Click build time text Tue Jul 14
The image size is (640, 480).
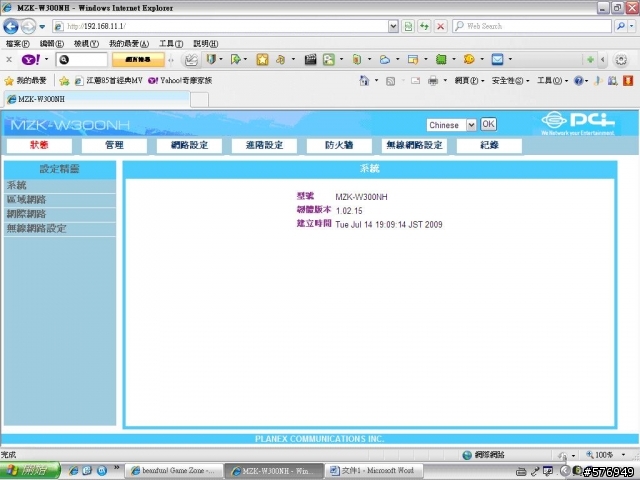pos(389,224)
